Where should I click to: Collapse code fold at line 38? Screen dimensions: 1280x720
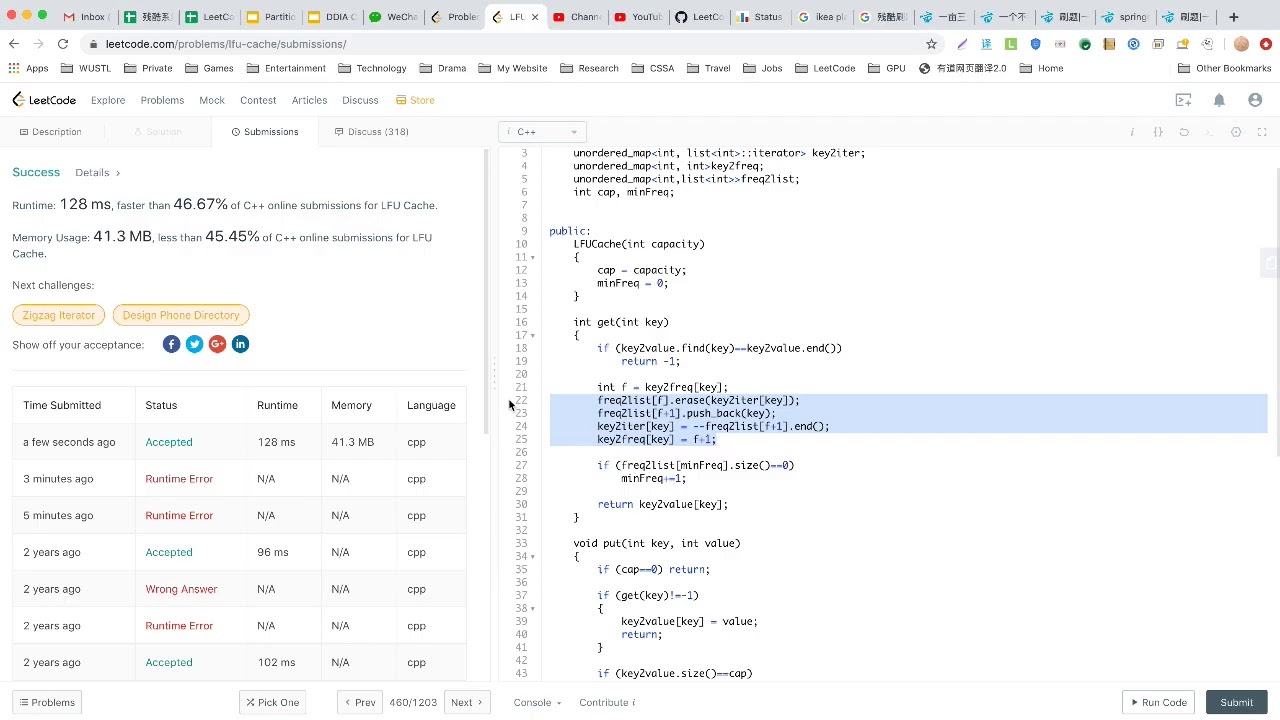coord(533,608)
